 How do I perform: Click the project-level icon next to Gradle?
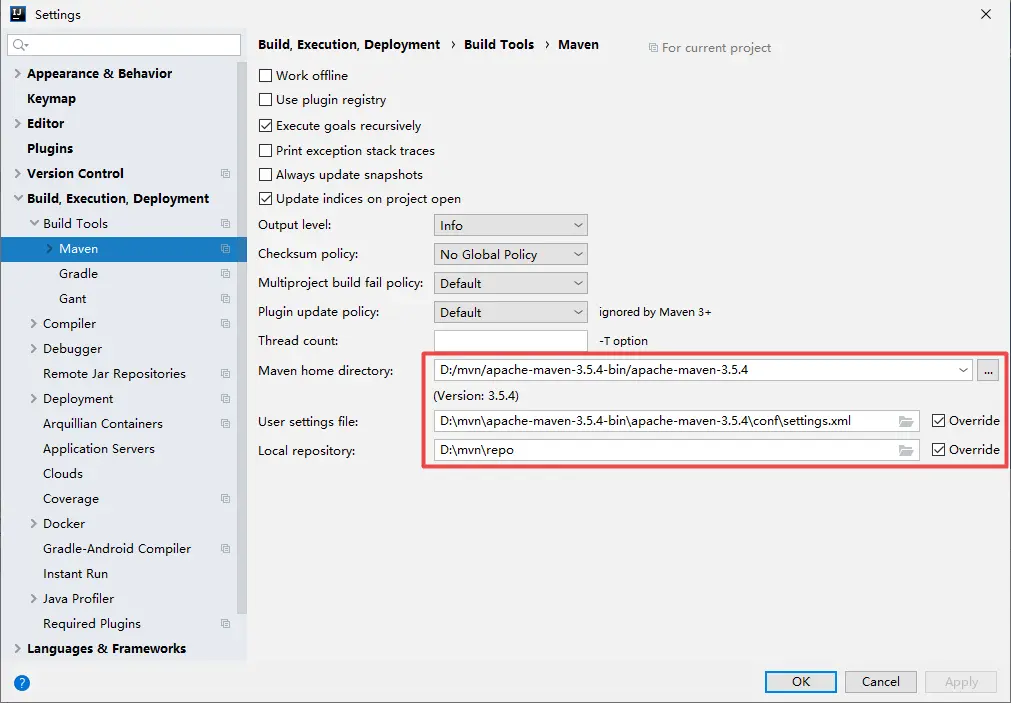click(x=225, y=273)
